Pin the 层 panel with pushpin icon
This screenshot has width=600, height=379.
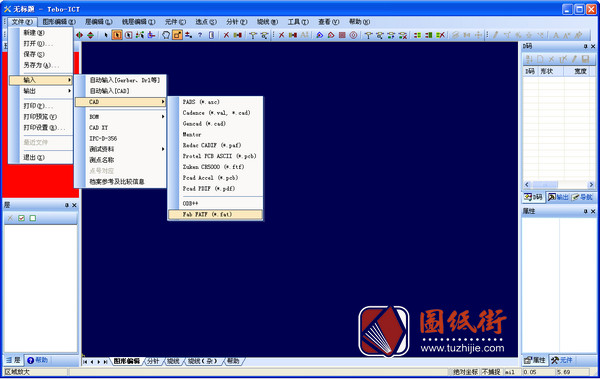point(67,205)
